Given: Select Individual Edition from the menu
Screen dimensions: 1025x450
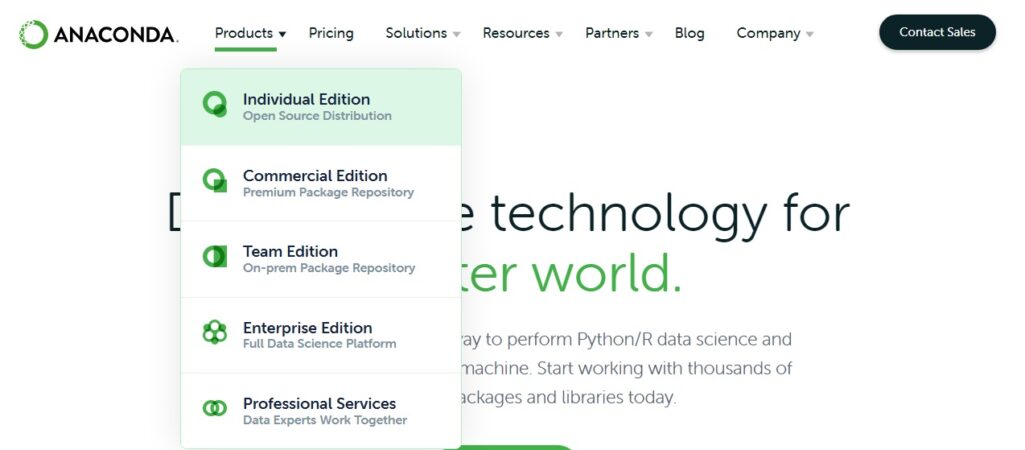Looking at the screenshot, I should (x=321, y=107).
